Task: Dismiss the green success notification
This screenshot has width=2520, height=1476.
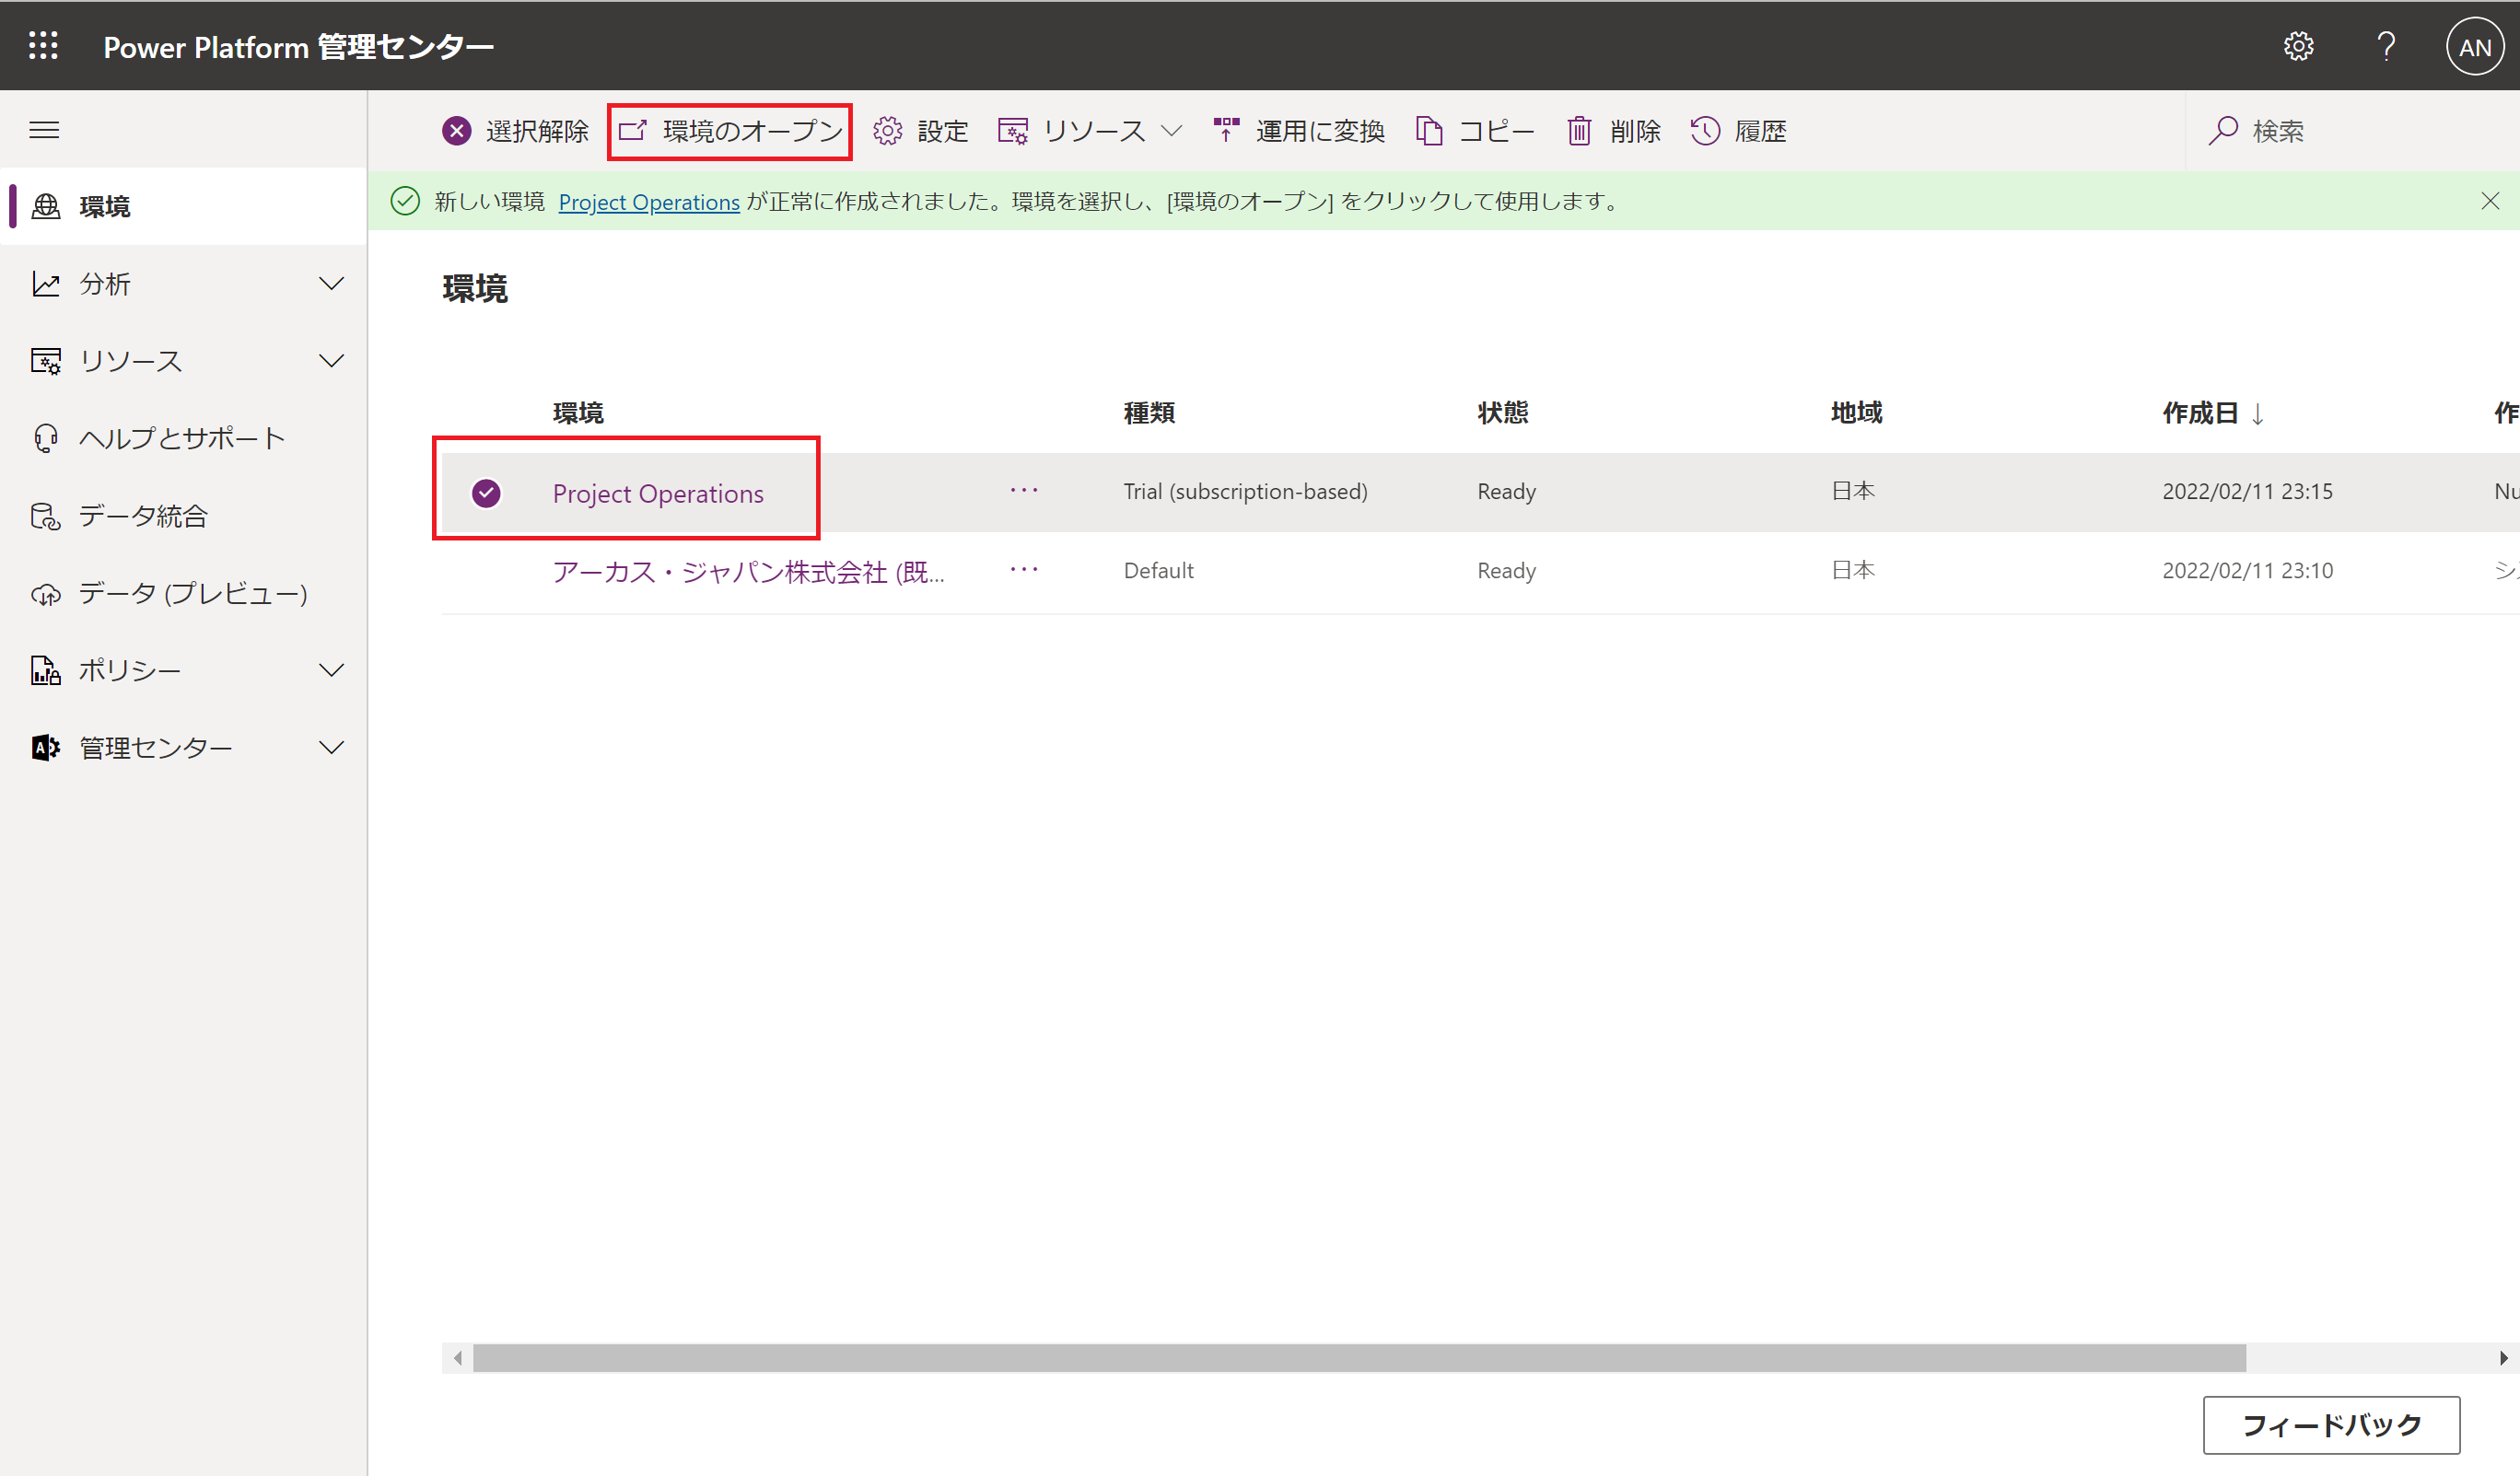Action: (2490, 201)
